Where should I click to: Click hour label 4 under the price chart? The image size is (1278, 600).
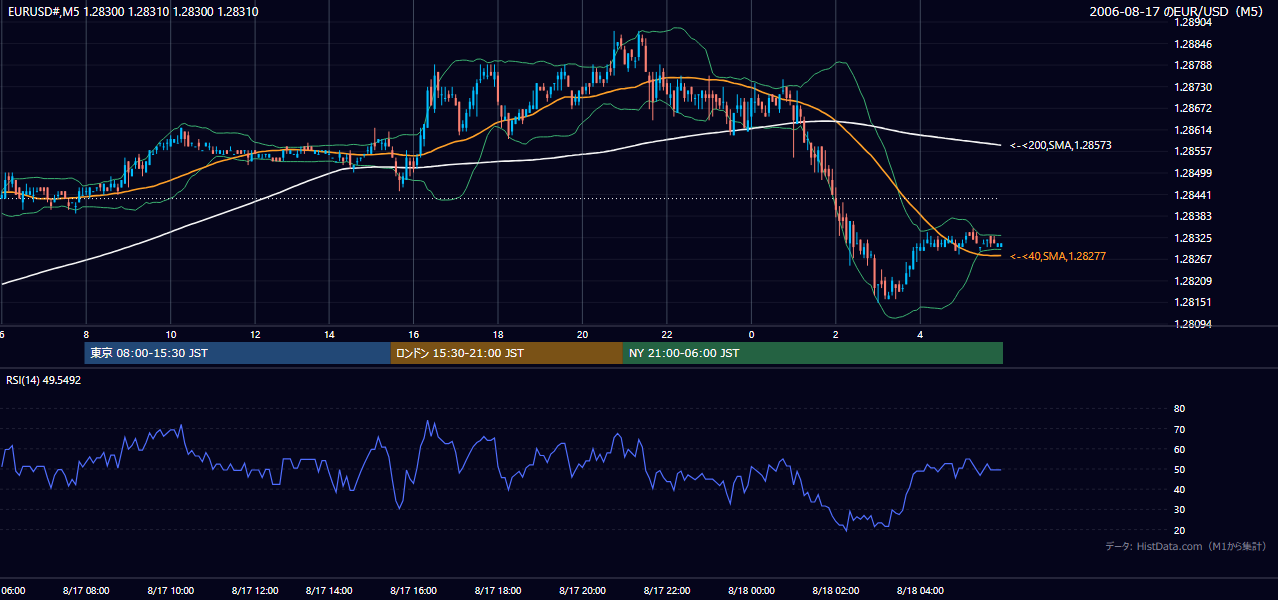[x=920, y=334]
